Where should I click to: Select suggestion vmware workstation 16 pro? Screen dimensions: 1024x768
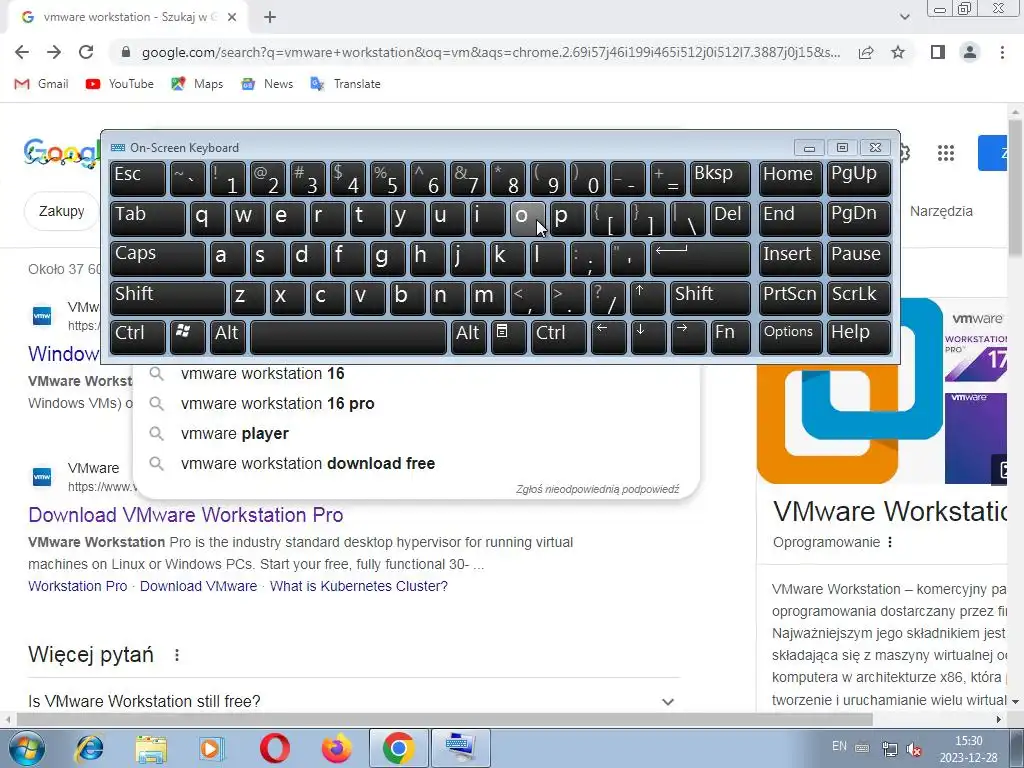[416, 404]
